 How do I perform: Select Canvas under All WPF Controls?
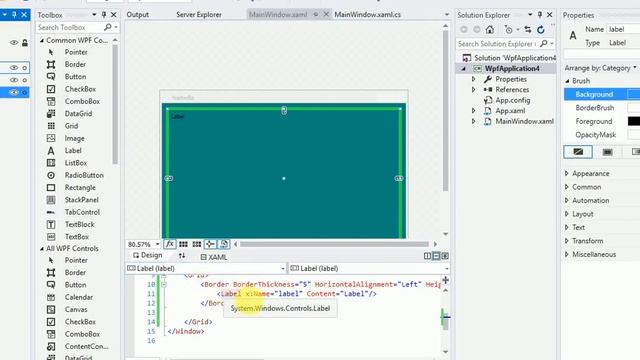pos(76,309)
